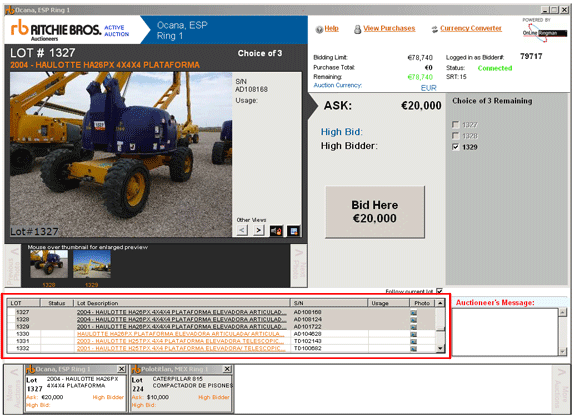The image size is (575, 418).
Task: Click the Auction Currency label
Action: click(x=337, y=85)
